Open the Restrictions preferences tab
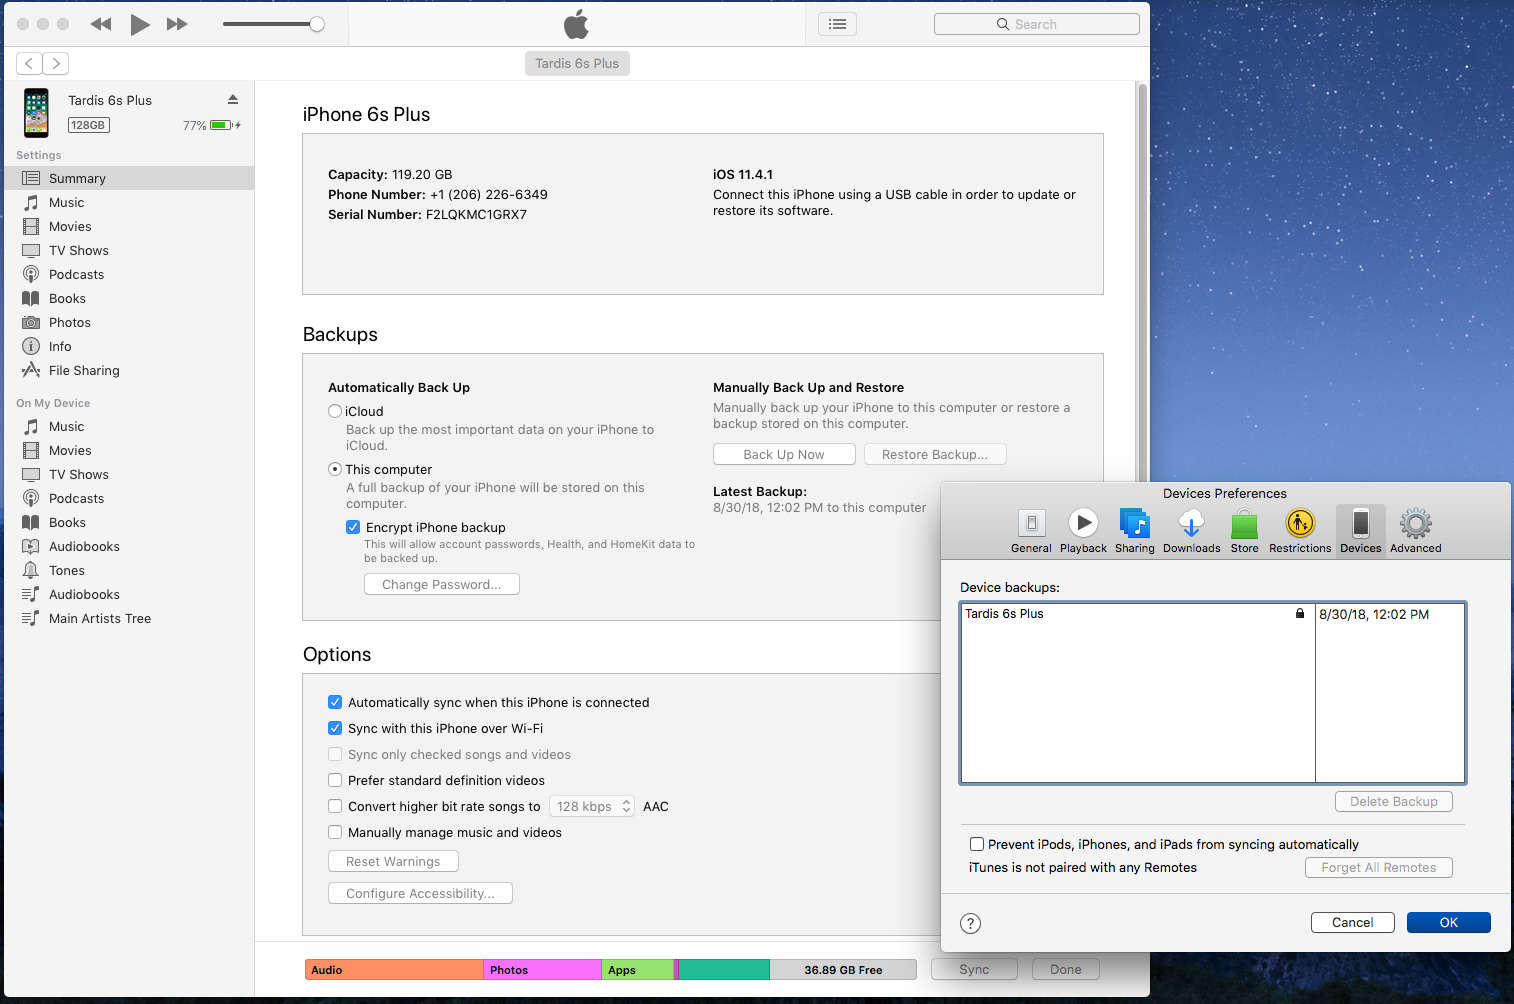 (x=1300, y=531)
